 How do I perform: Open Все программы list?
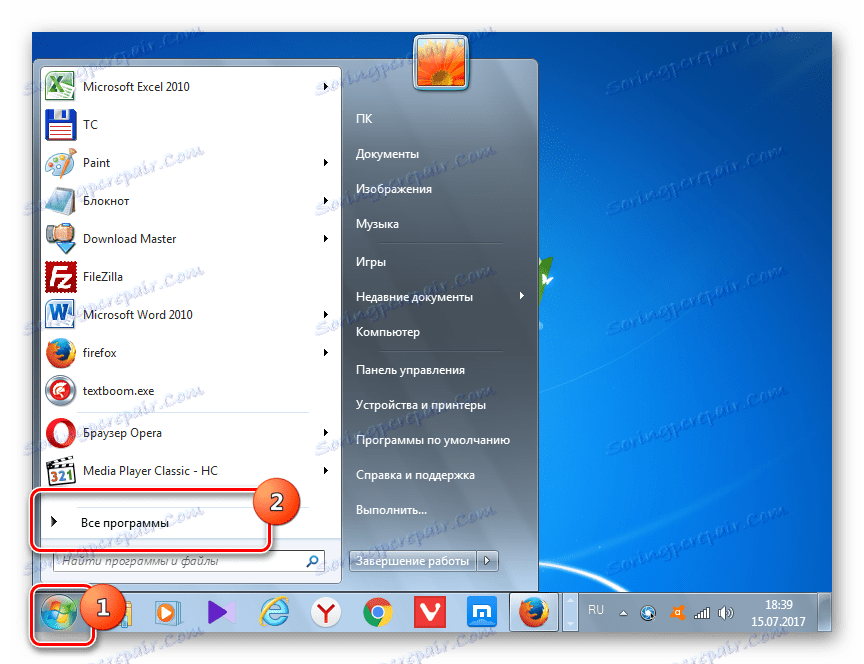tap(125, 523)
